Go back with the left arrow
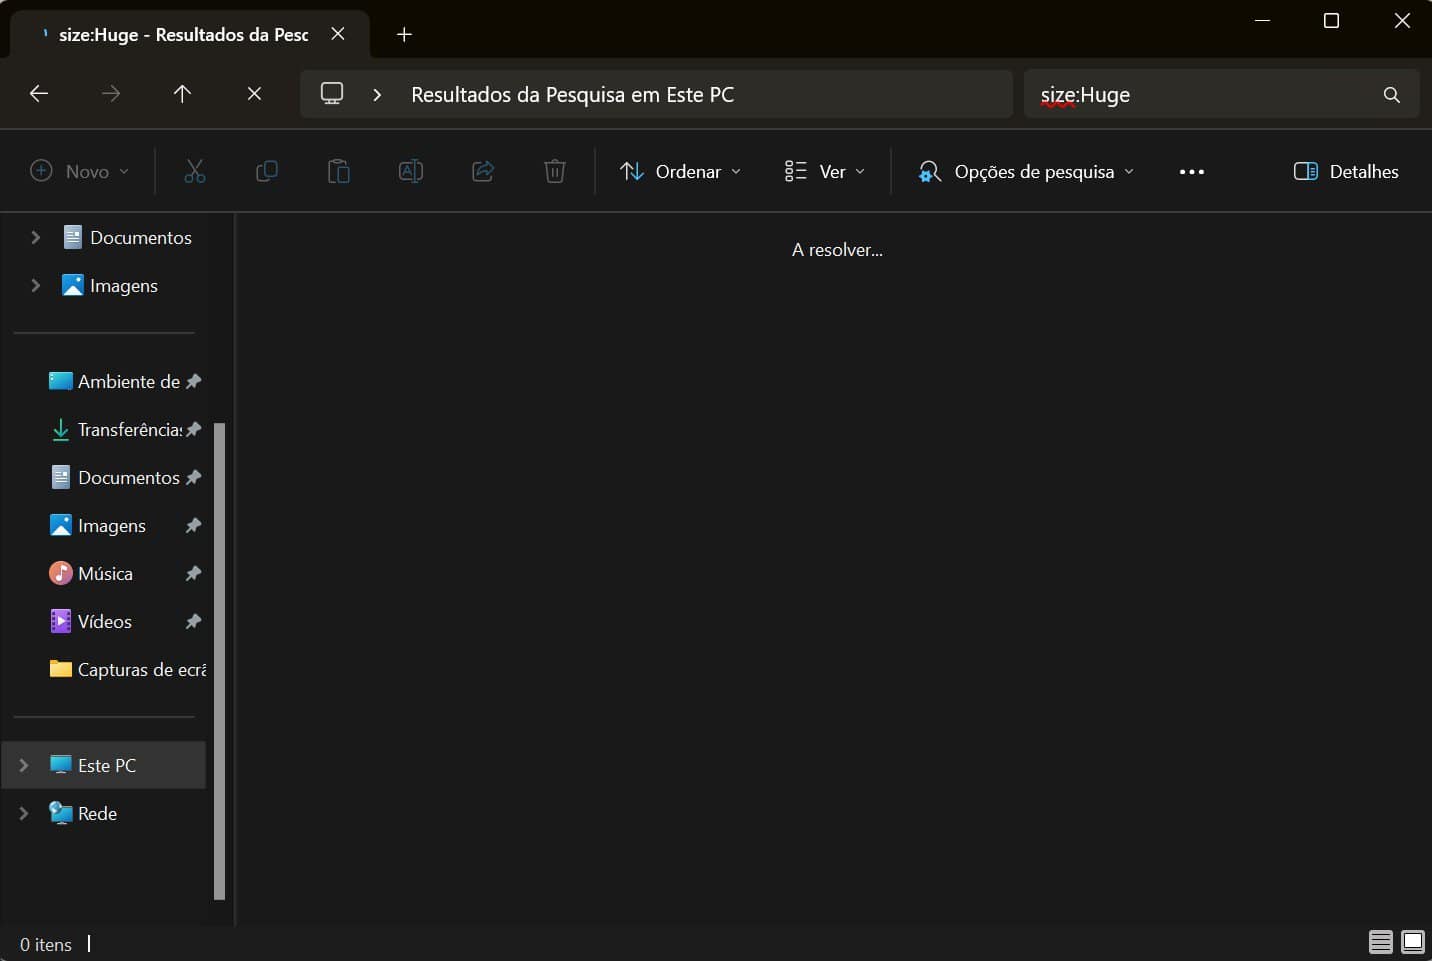 pyautogui.click(x=39, y=93)
